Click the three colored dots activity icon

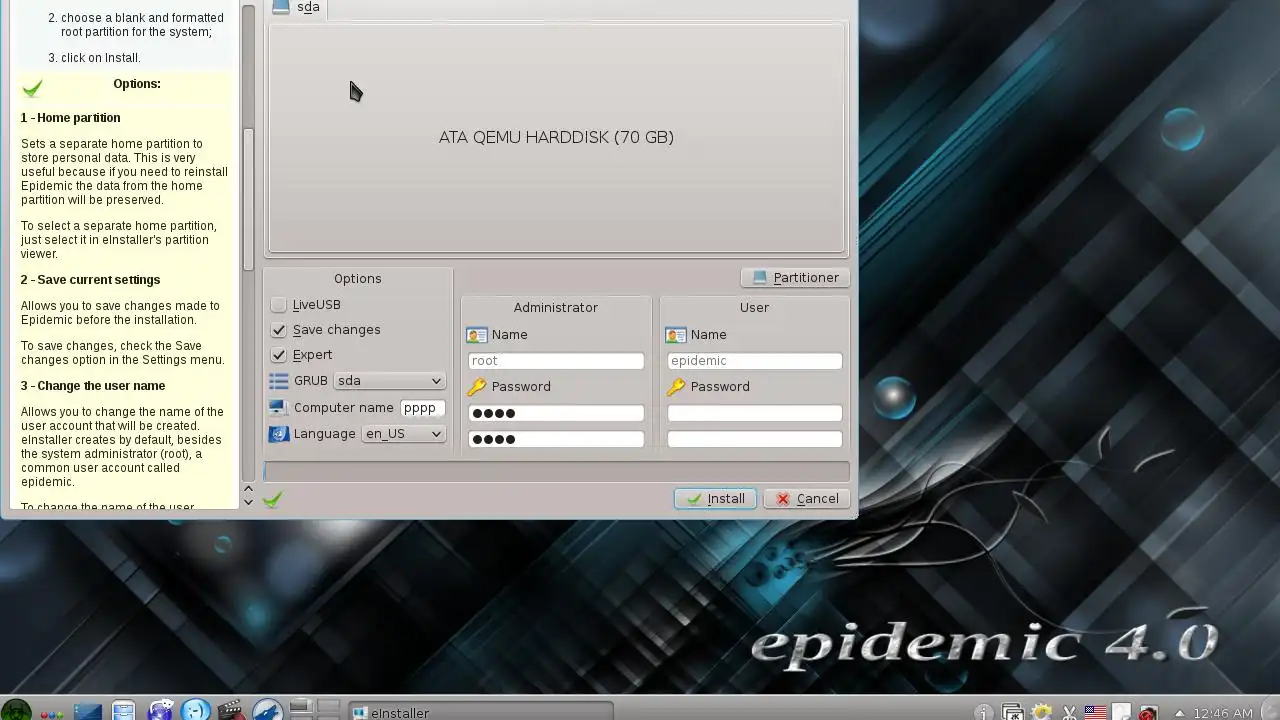coord(52,713)
